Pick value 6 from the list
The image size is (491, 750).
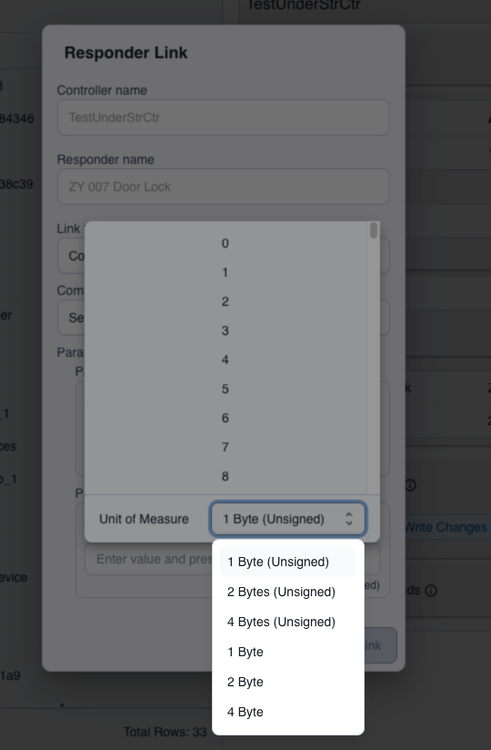coord(225,419)
